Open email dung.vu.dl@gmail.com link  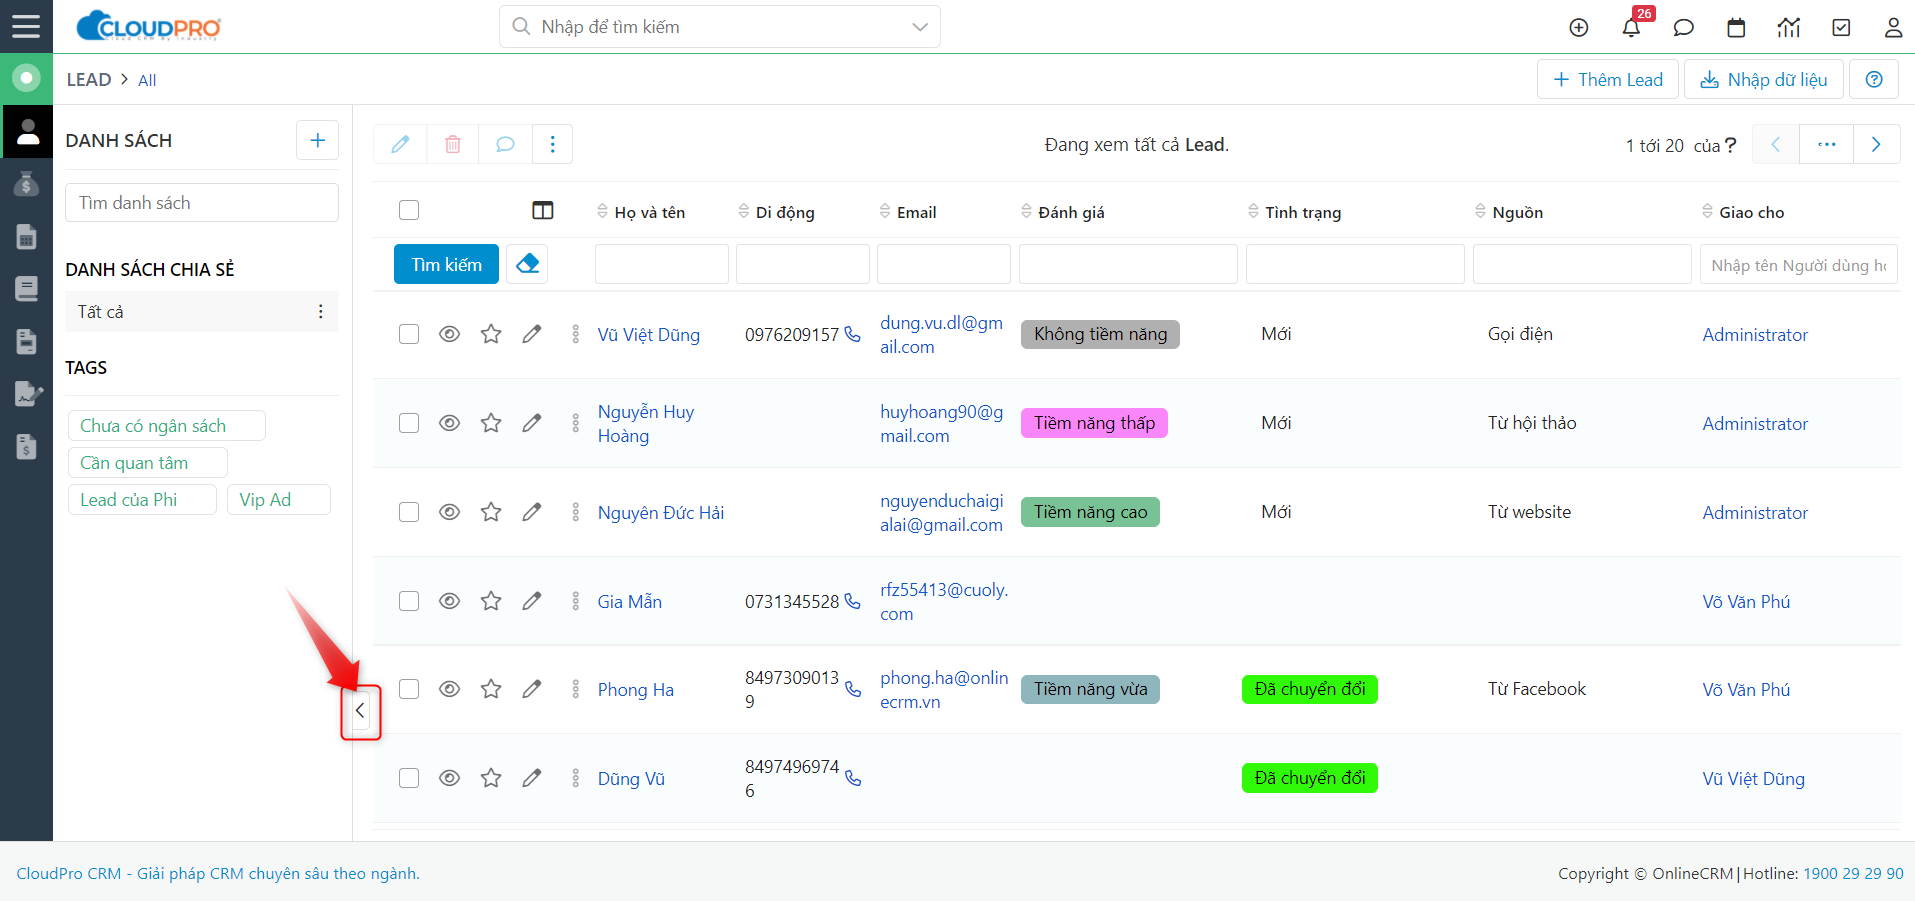coord(941,334)
